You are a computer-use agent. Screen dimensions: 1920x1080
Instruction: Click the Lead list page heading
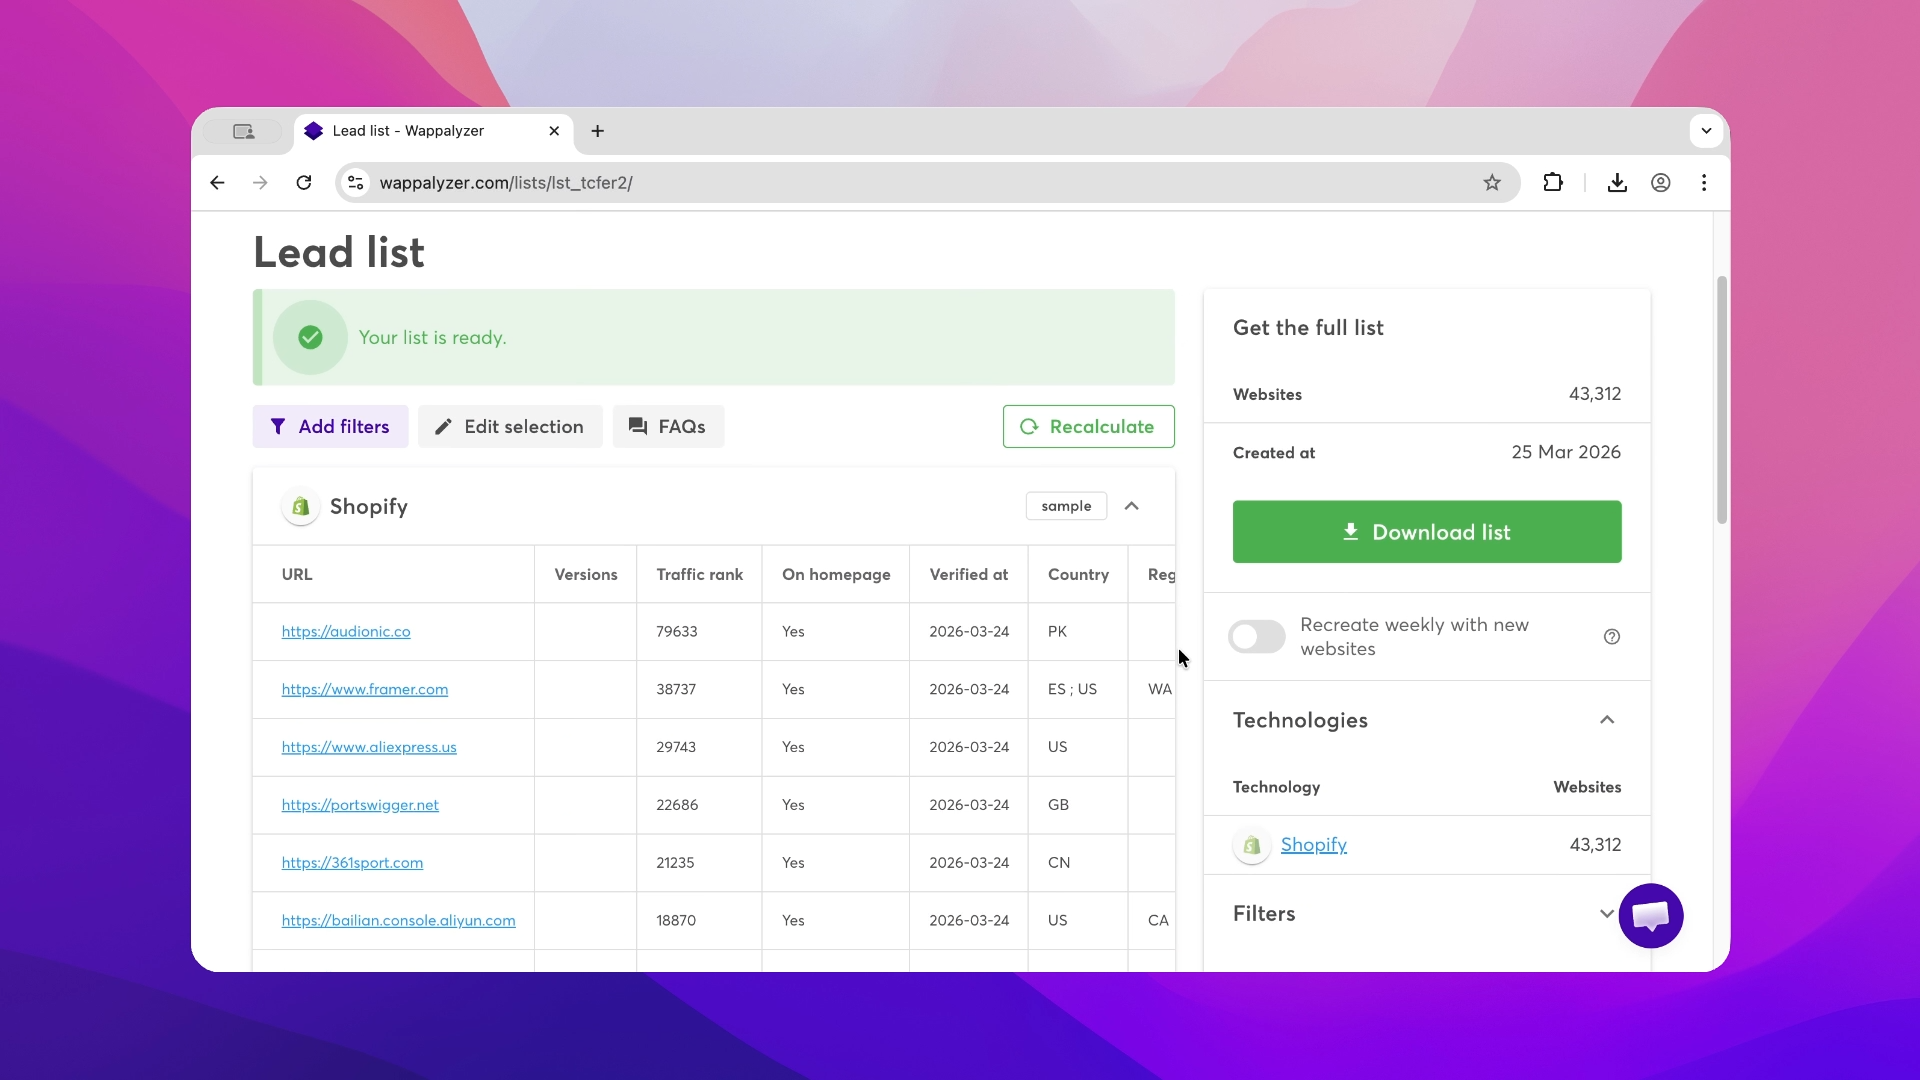click(x=339, y=252)
